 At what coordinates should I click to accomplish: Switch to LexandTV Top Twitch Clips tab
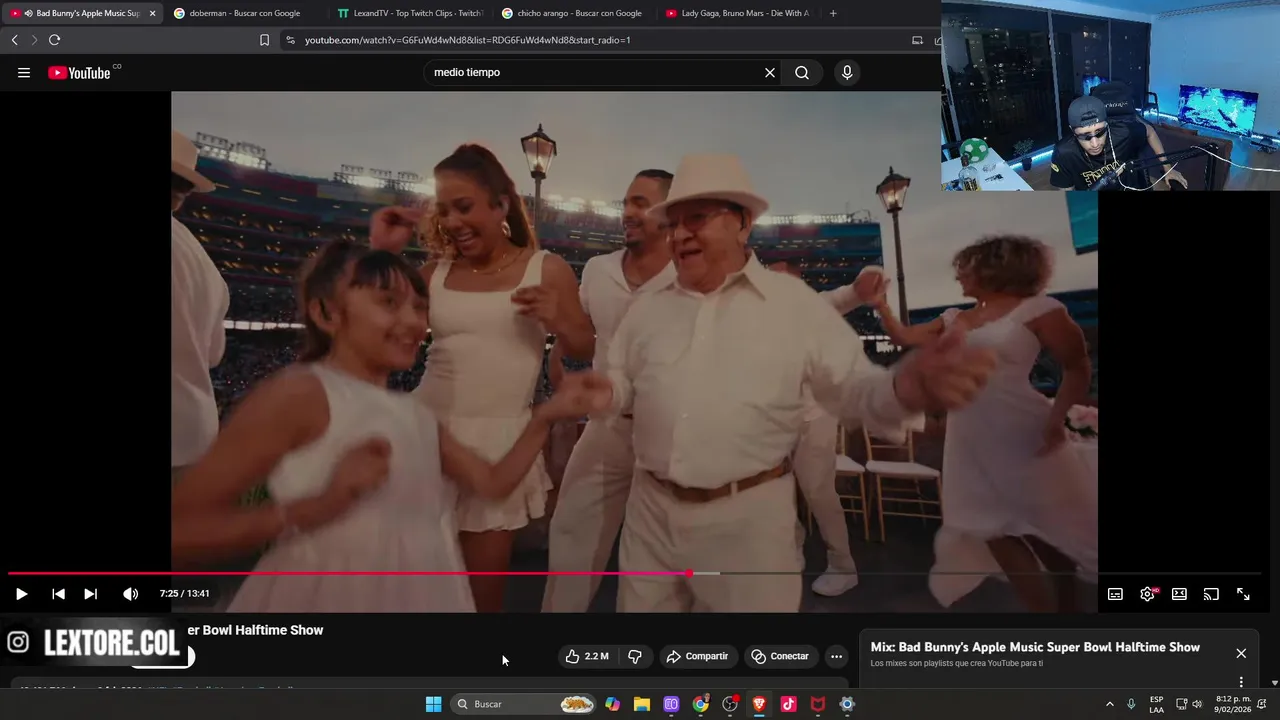410,14
